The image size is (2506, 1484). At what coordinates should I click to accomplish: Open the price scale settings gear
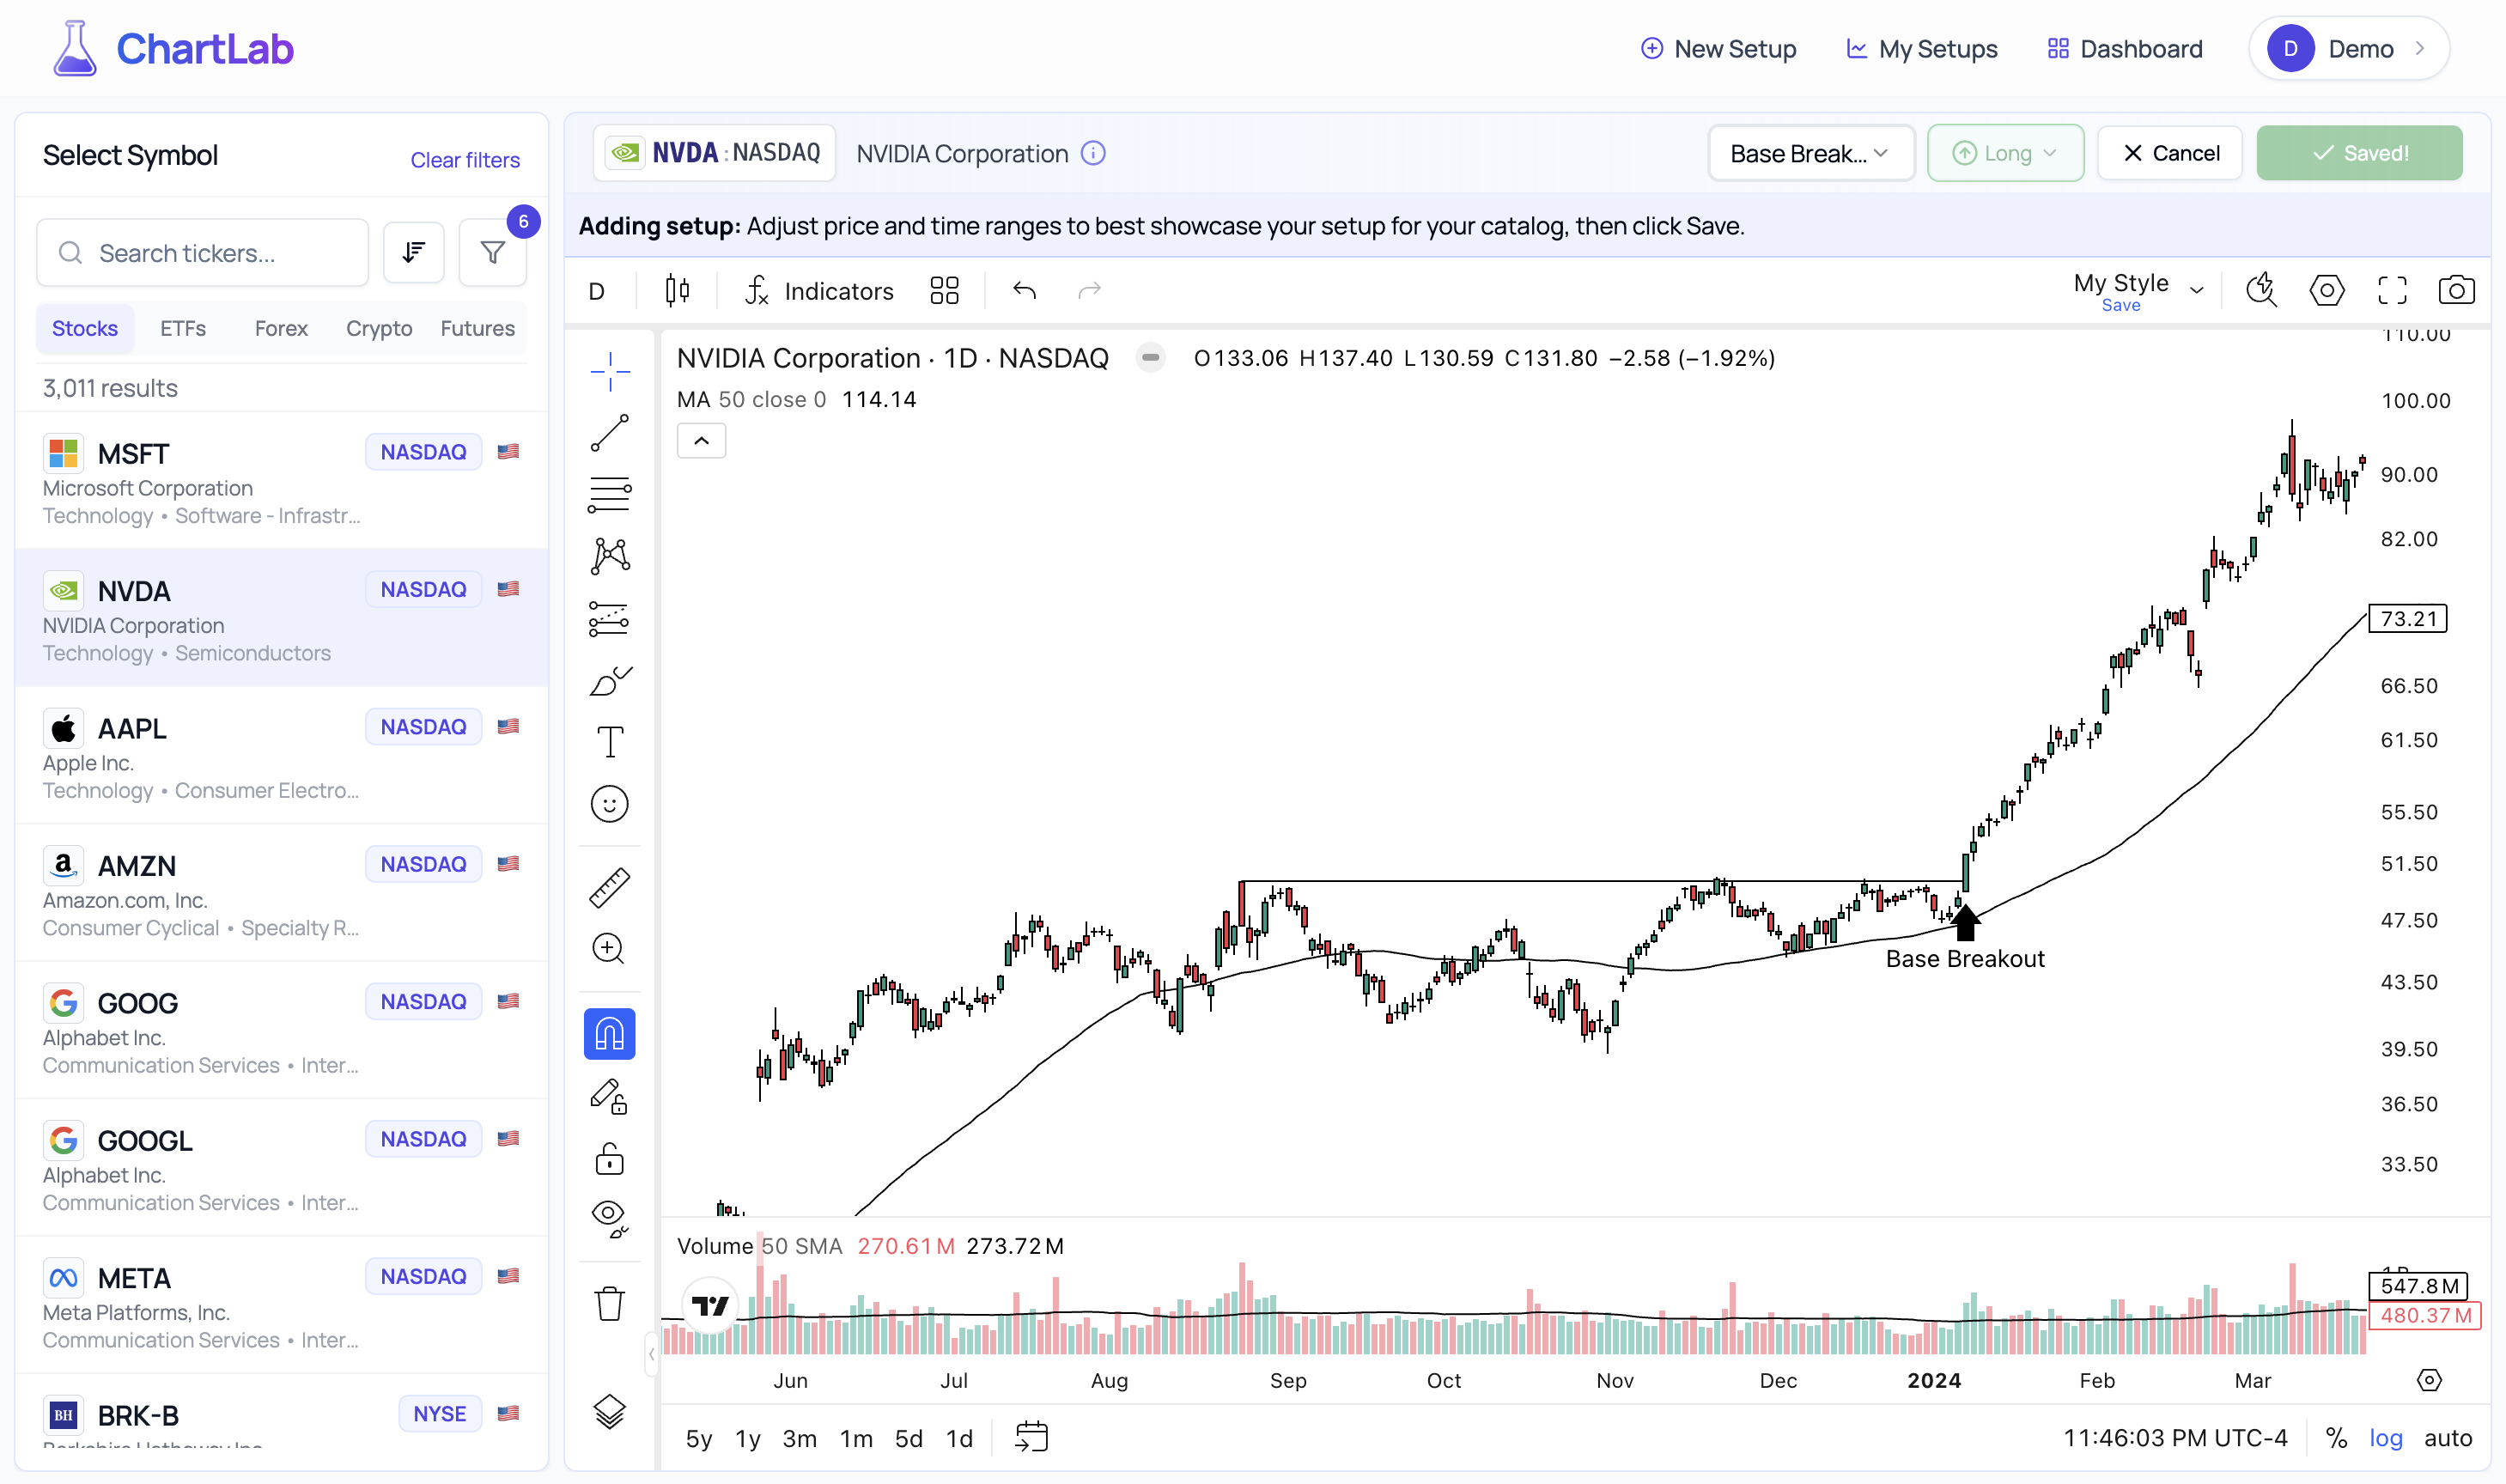pyautogui.click(x=2429, y=1380)
